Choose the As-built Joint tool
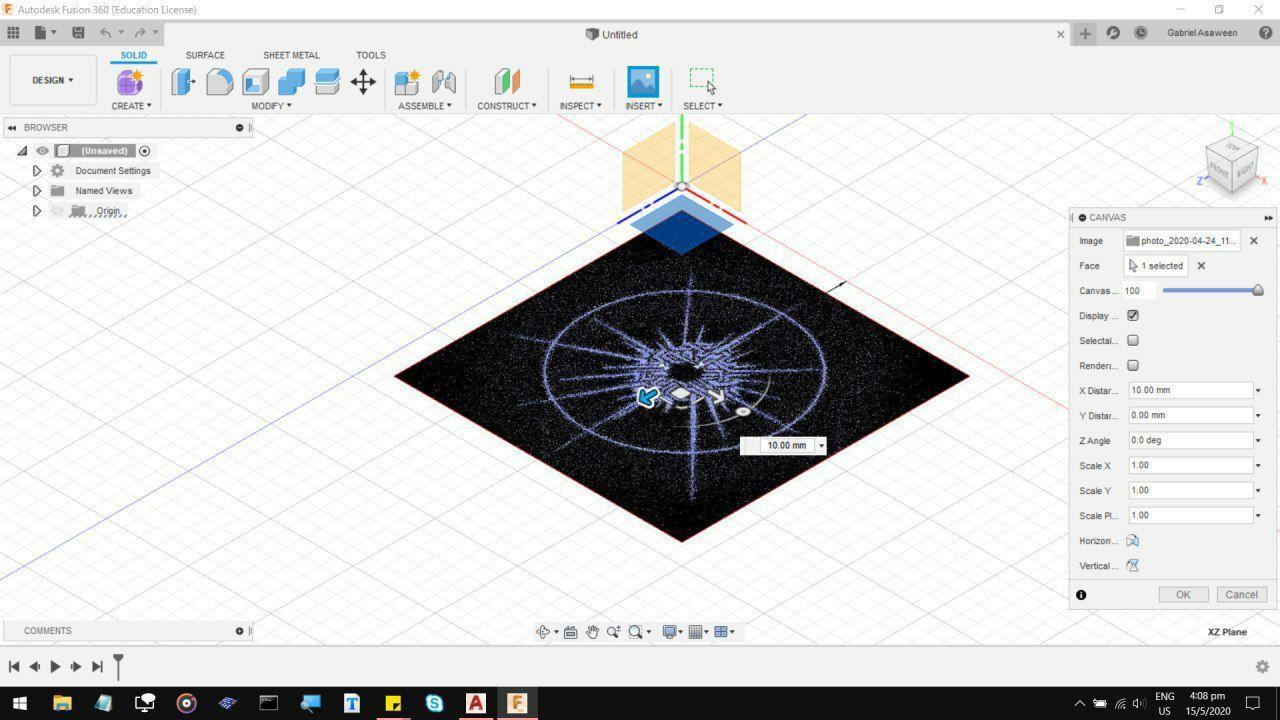1280x720 pixels. (x=443, y=82)
